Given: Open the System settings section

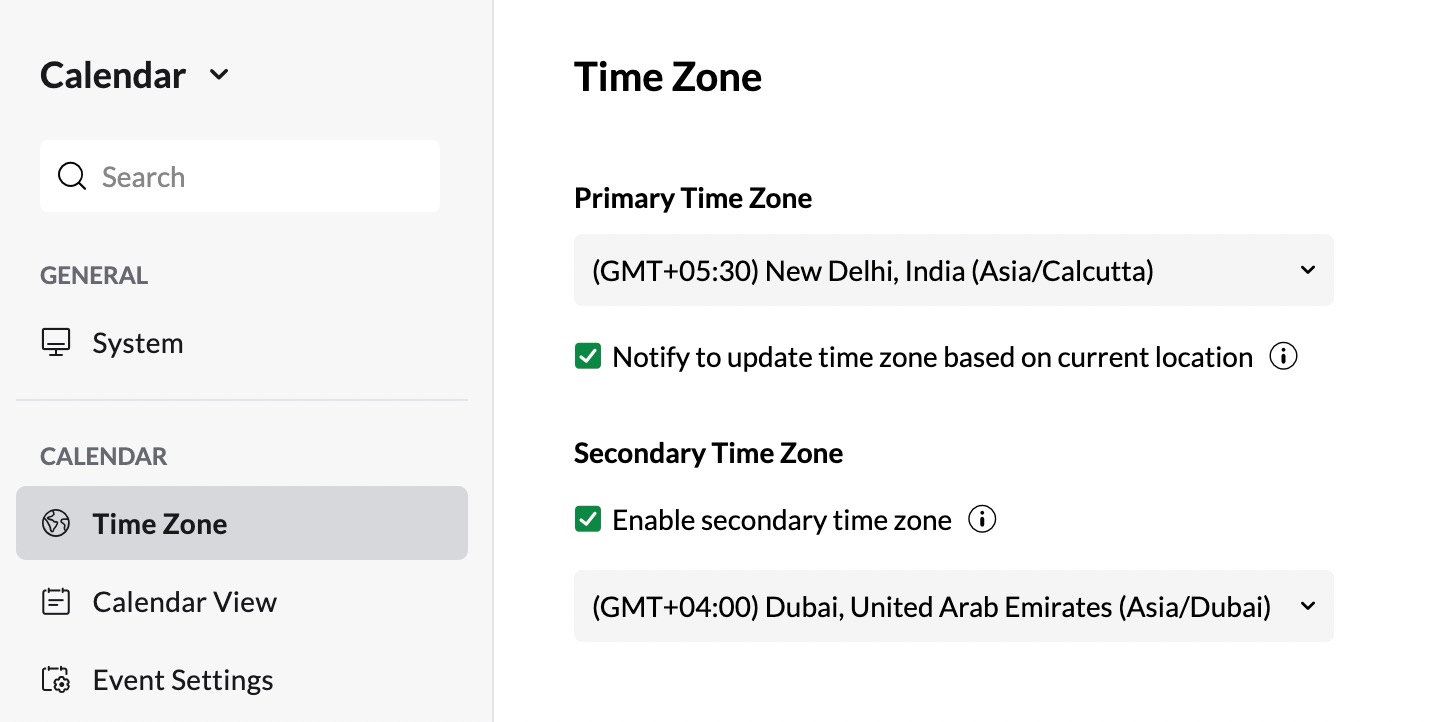Looking at the screenshot, I should point(138,343).
